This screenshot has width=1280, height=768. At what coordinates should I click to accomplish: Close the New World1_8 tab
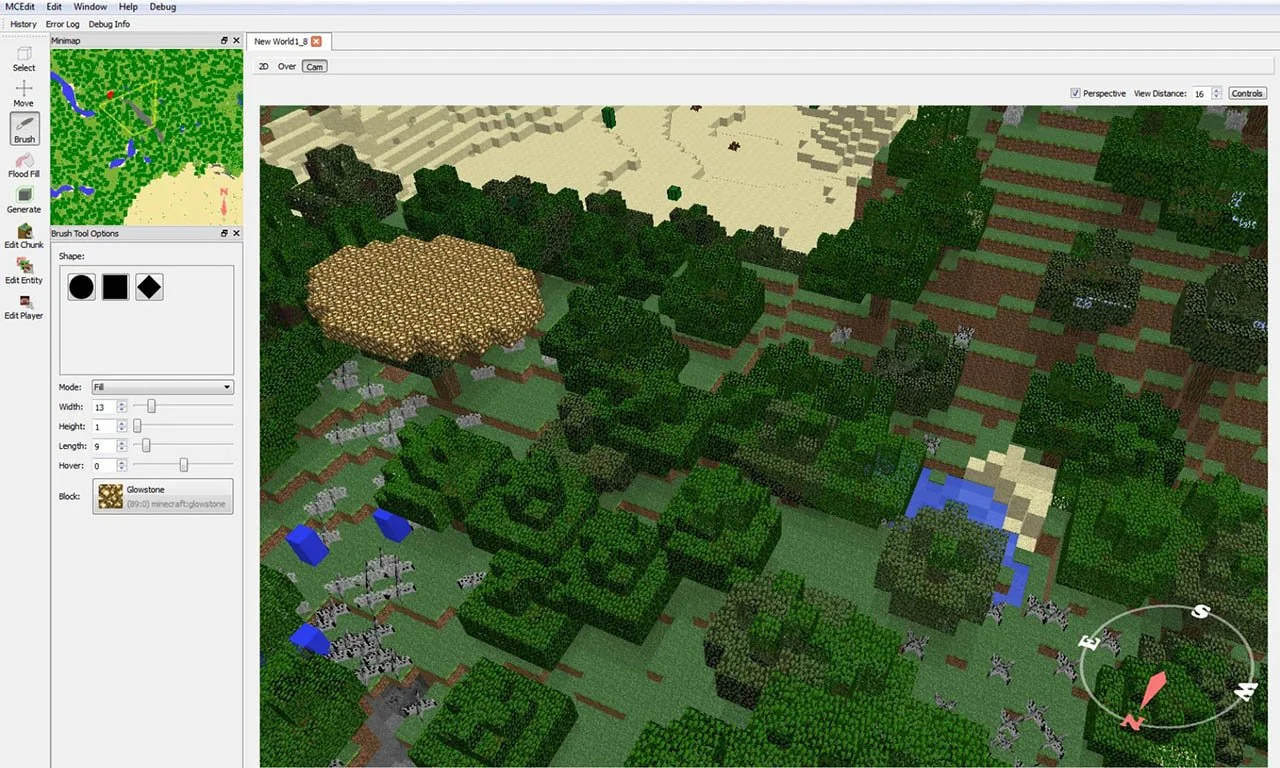click(316, 41)
